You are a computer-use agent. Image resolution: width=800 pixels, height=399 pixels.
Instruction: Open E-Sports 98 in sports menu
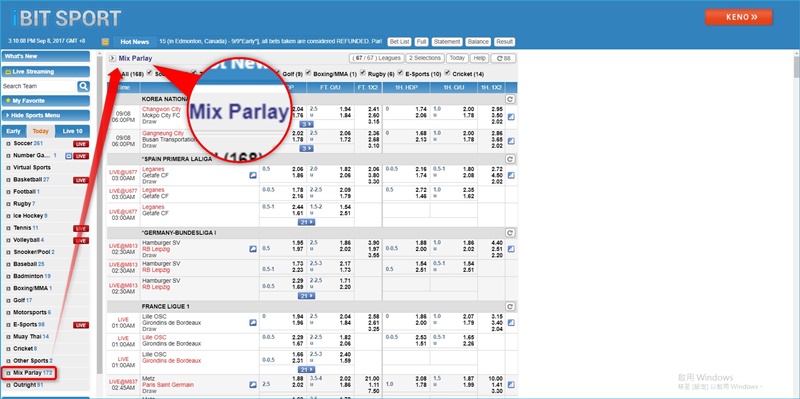coord(29,326)
